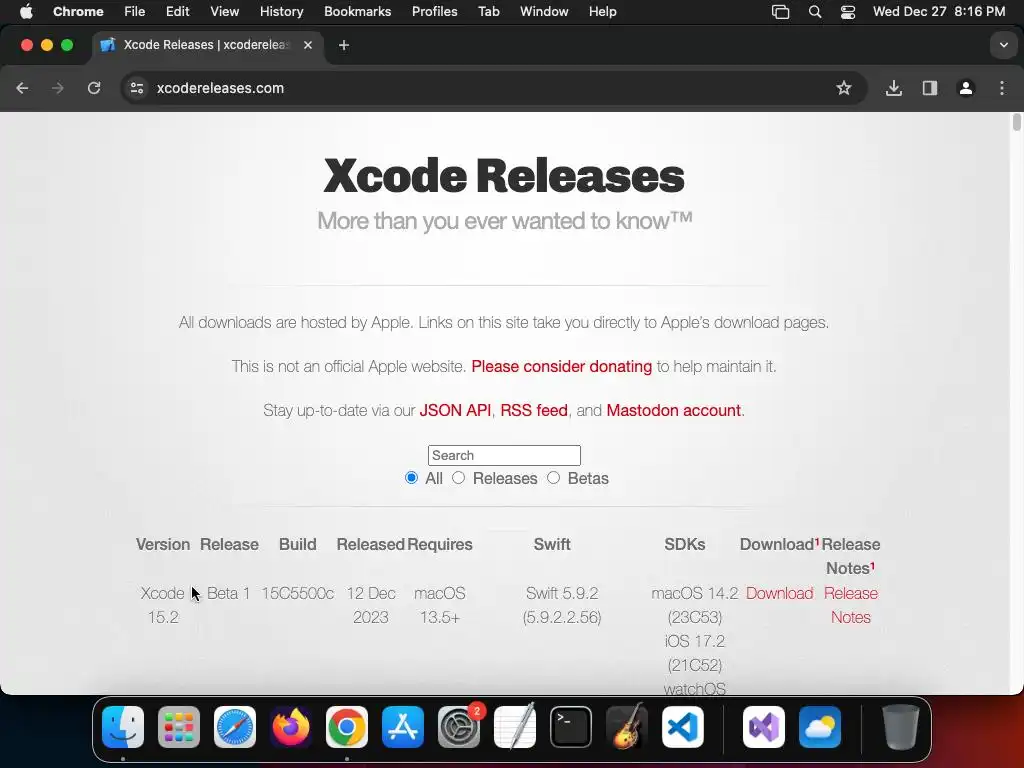Screen dimensions: 1024x768
Task: Click into the Search field
Action: [504, 455]
